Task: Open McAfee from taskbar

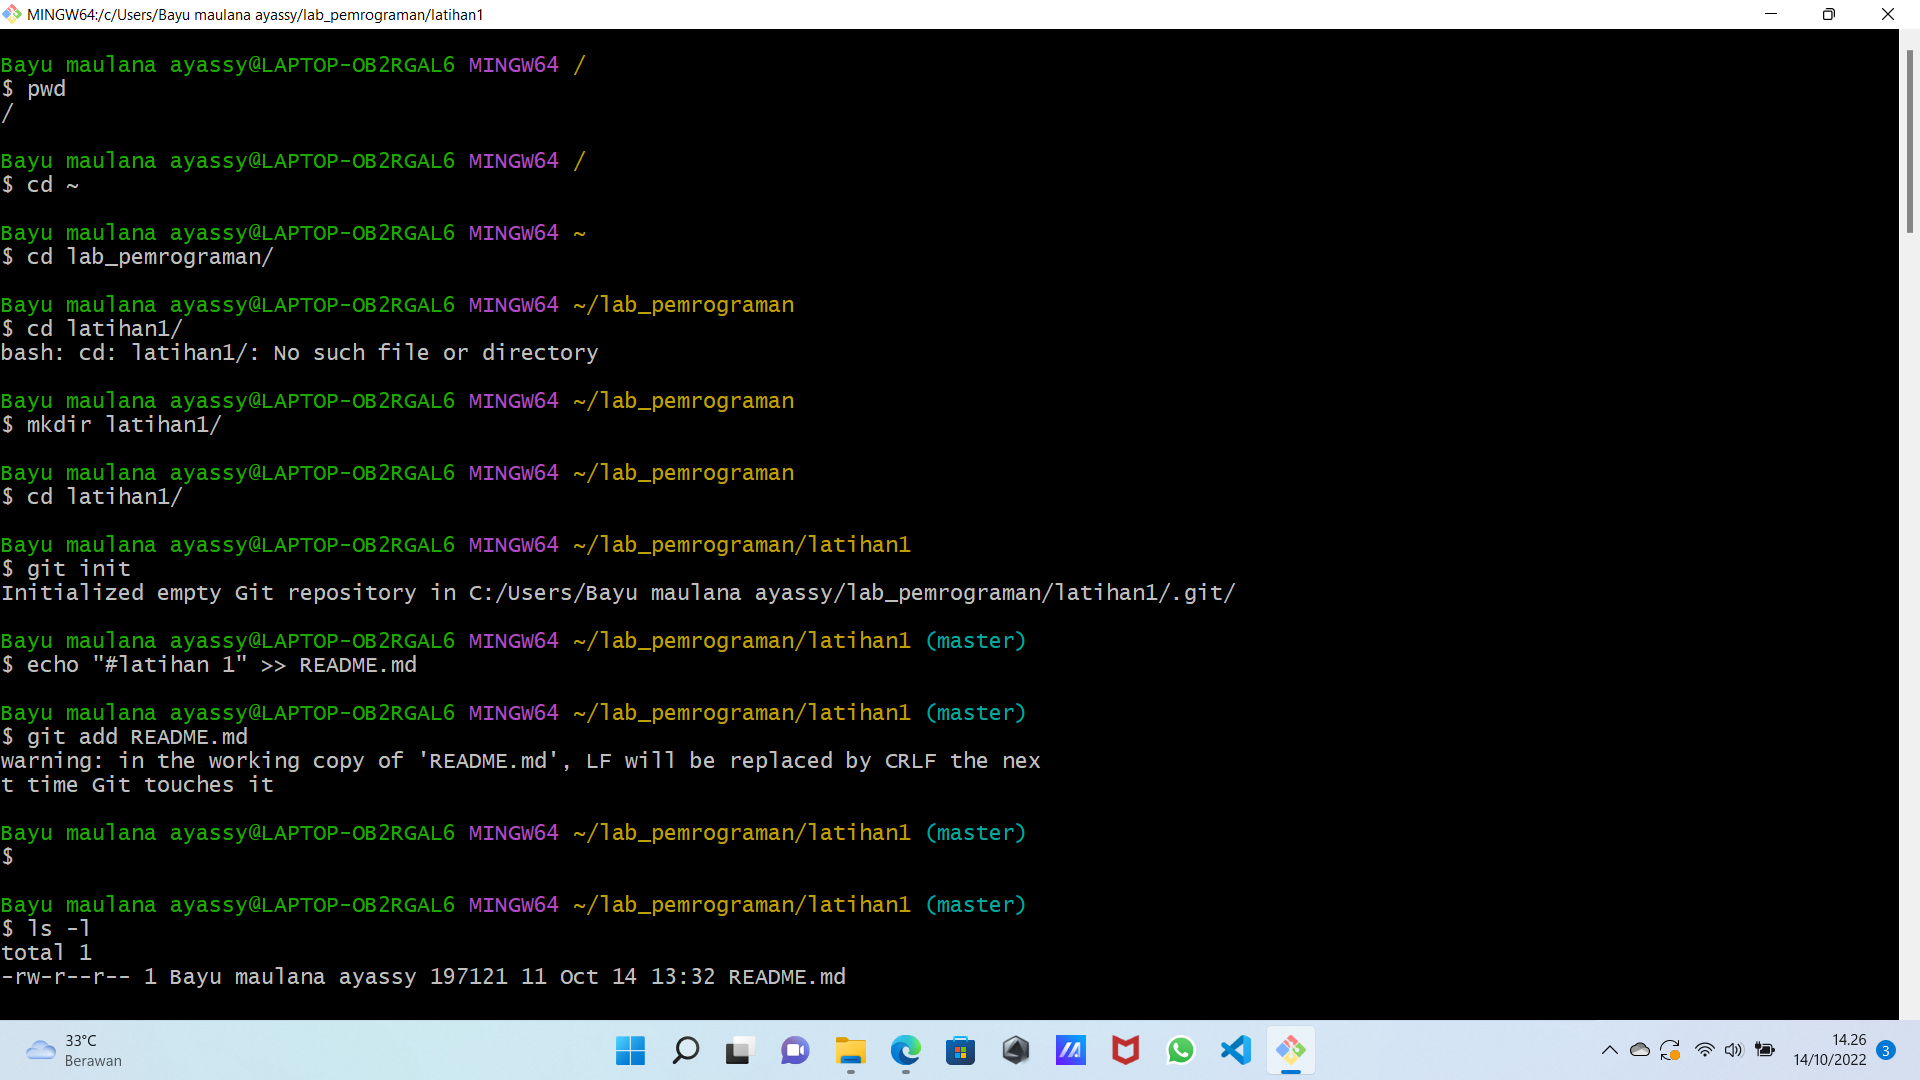Action: click(1126, 1051)
